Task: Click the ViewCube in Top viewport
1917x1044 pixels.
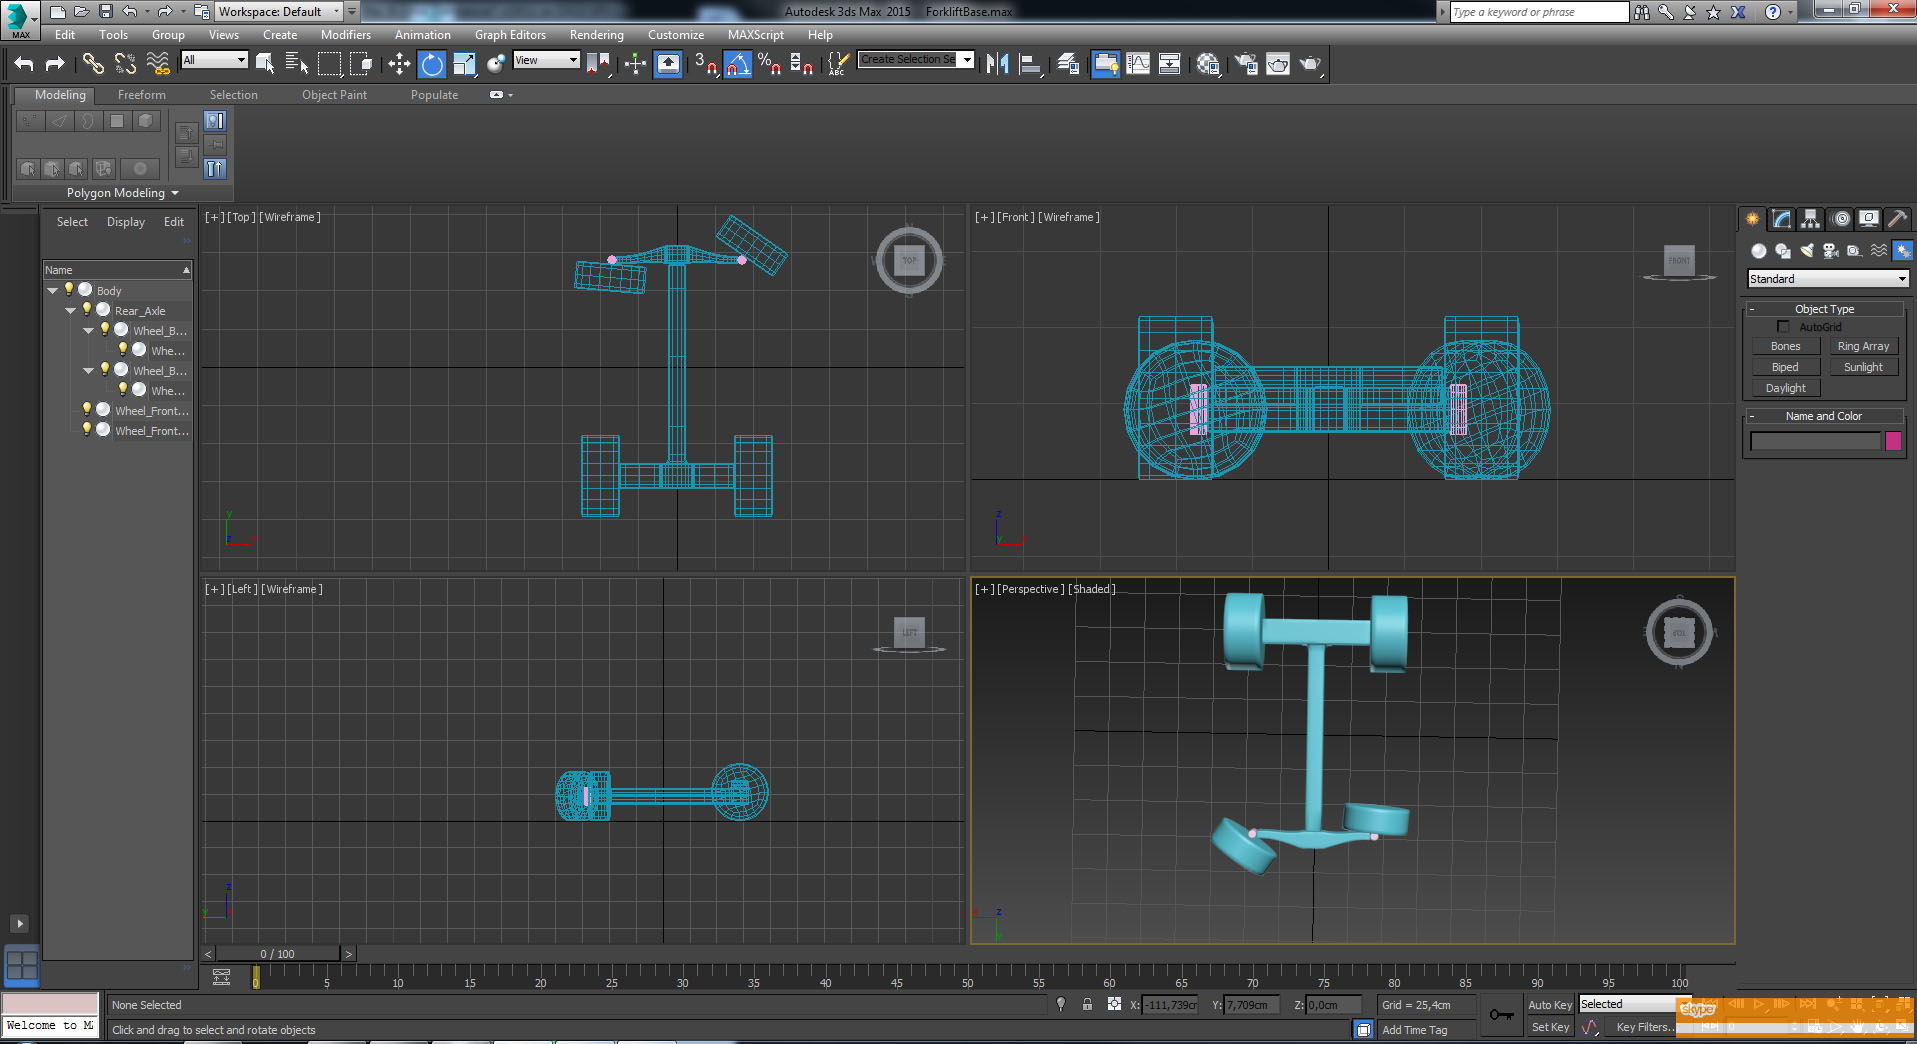Action: coord(909,260)
